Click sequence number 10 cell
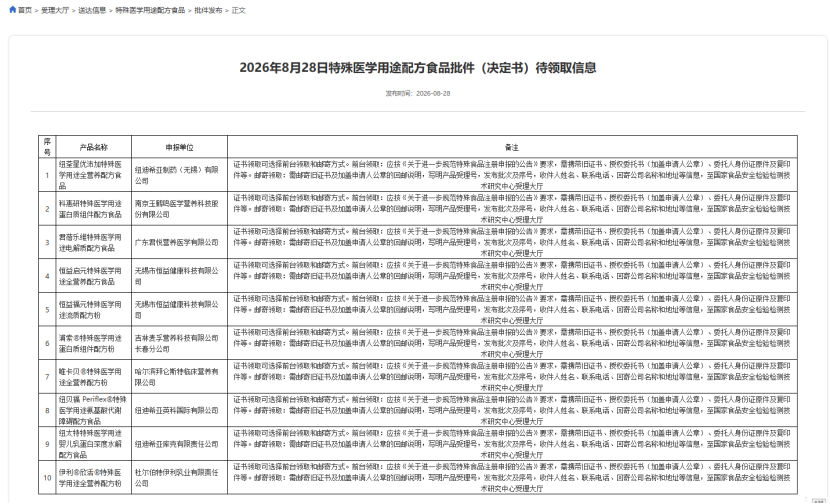The image size is (830, 504). click(x=47, y=478)
